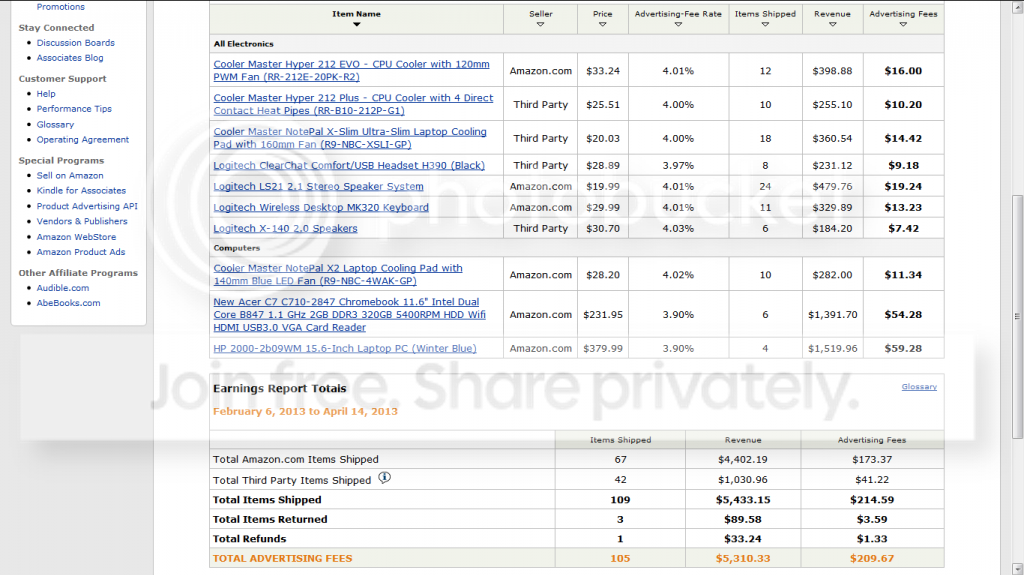Image resolution: width=1024 pixels, height=575 pixels.
Task: Open Performance Tips under Customer Support
Action: (74, 108)
